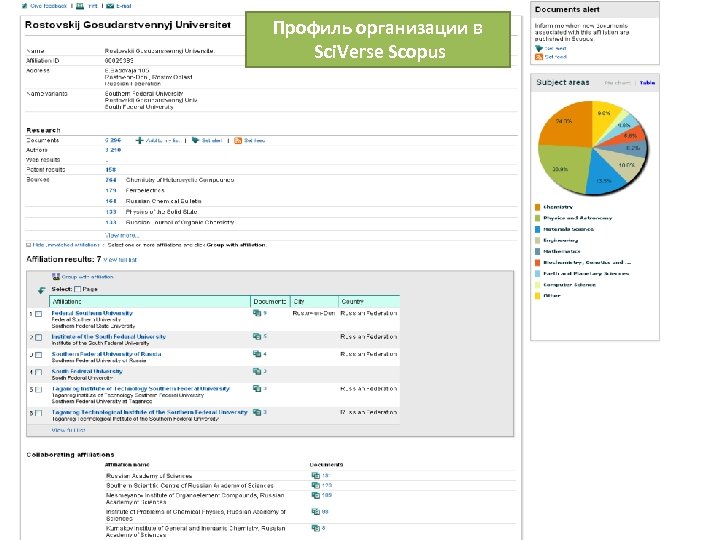Open documents icon for Kurnakov Institute row
720x540 pixels.
pos(315,528)
